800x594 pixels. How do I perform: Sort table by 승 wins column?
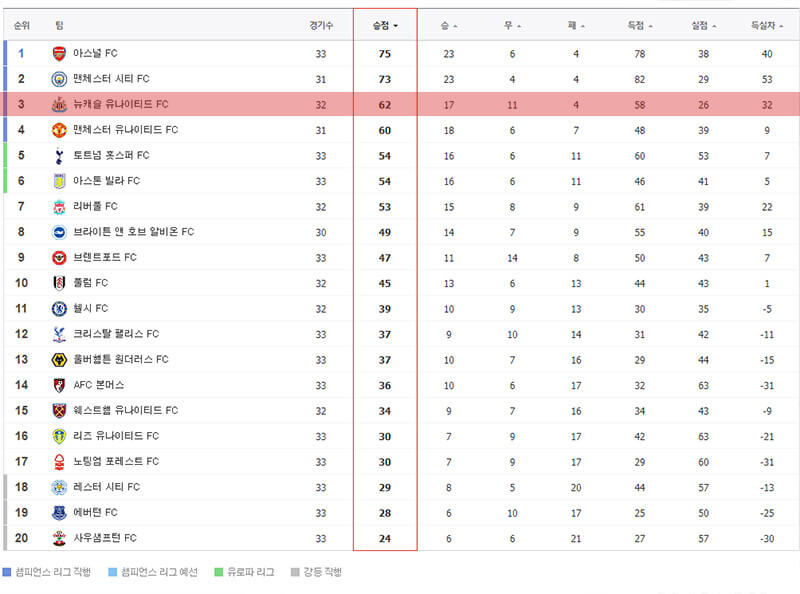click(x=448, y=26)
